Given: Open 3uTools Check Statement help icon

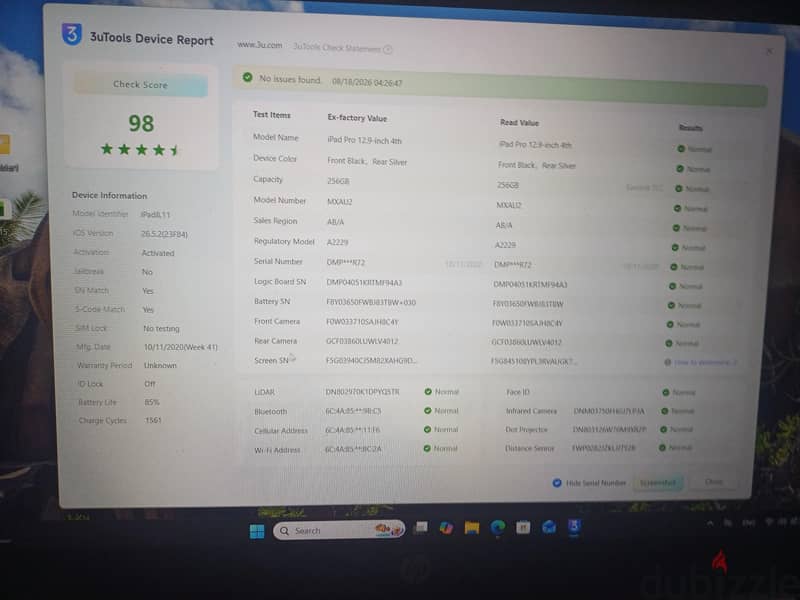Looking at the screenshot, I should pyautogui.click(x=388, y=49).
